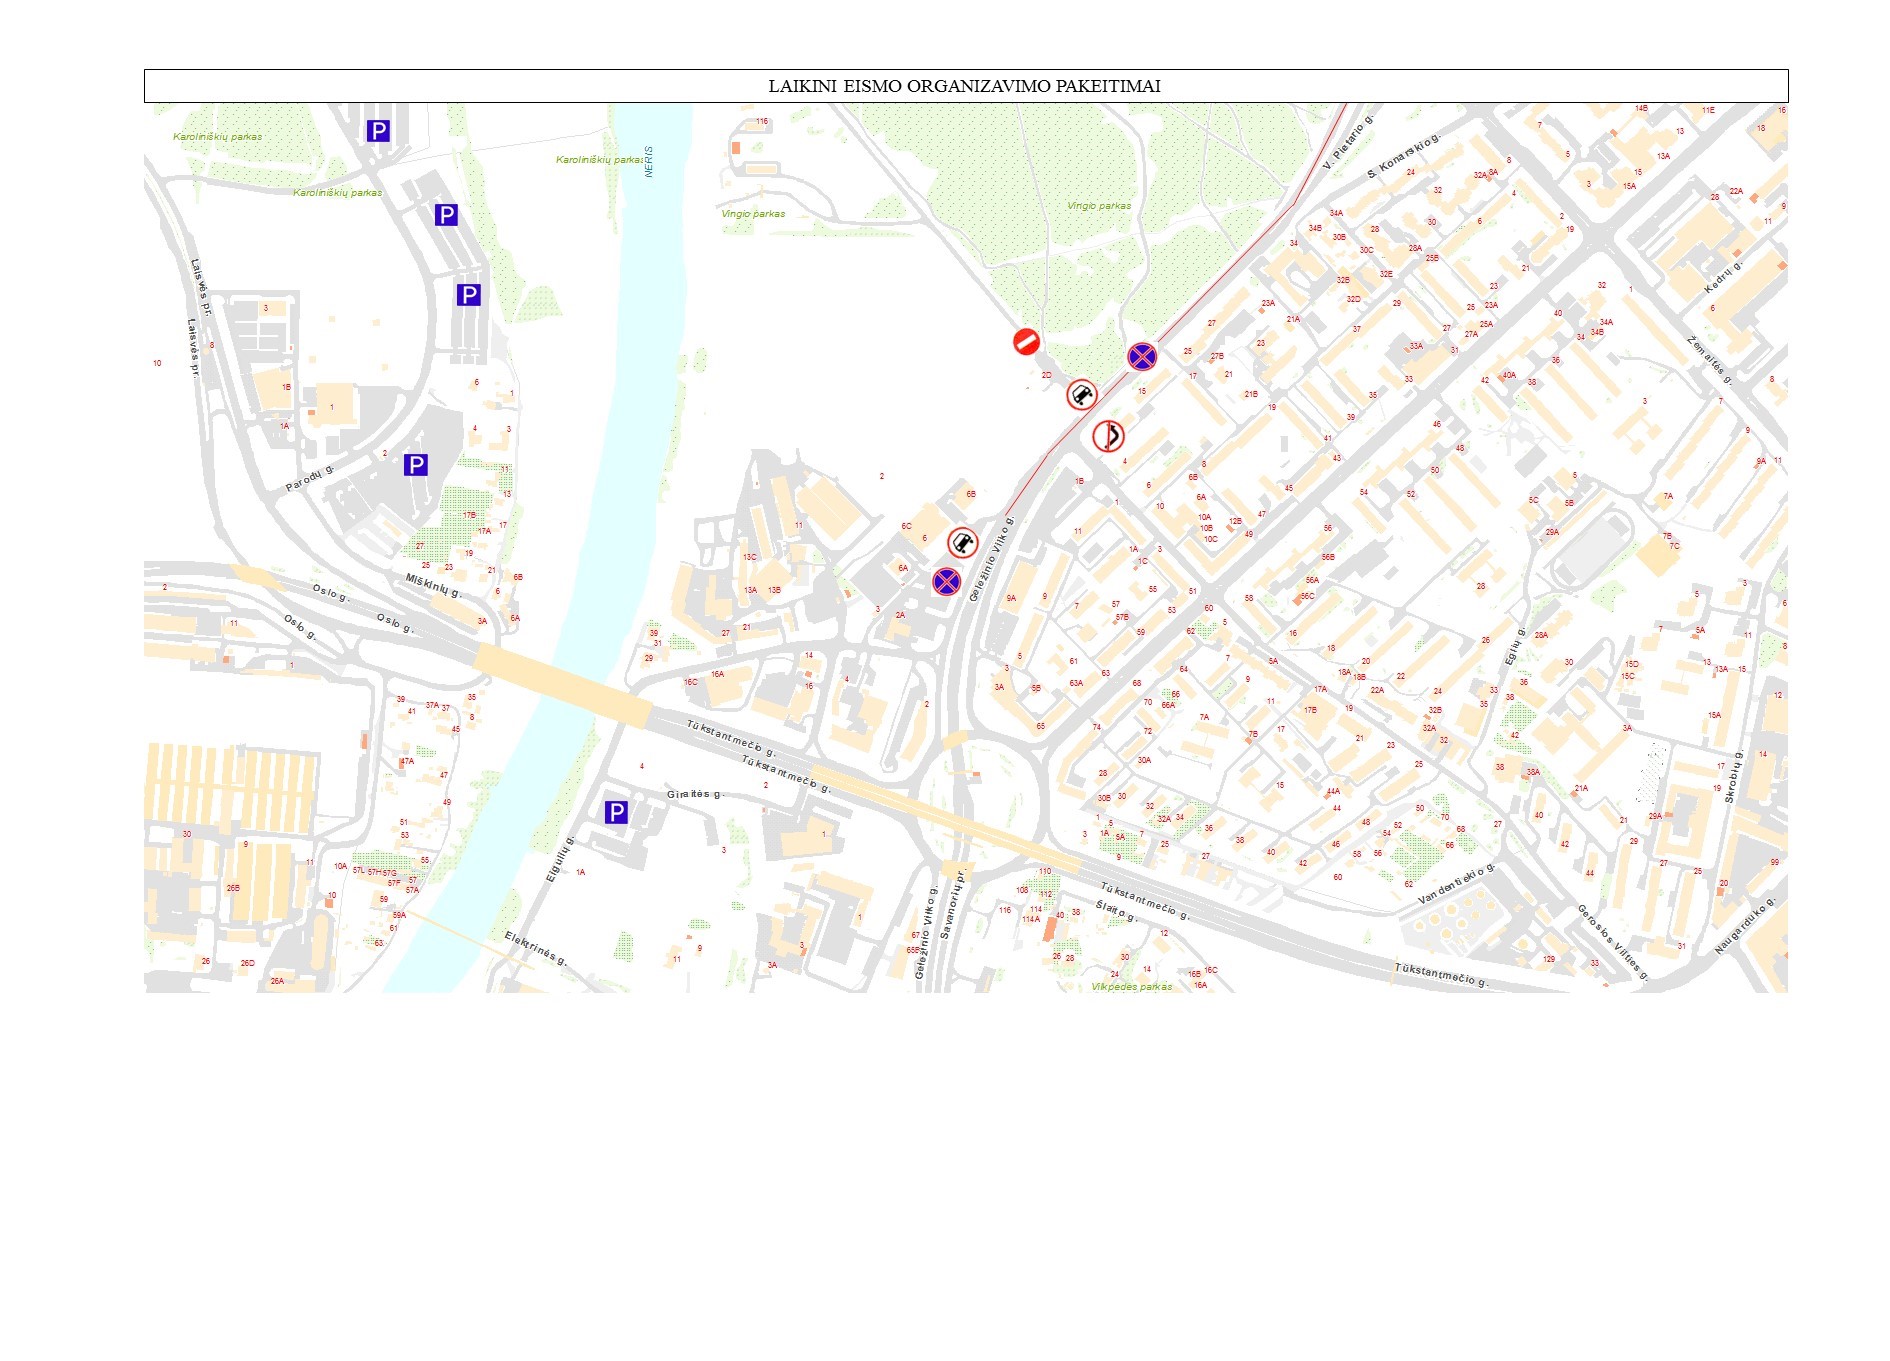Click the Elektrinės g. street label
Image resolution: width=1890 pixels, height=1361 pixels.
tap(535, 948)
